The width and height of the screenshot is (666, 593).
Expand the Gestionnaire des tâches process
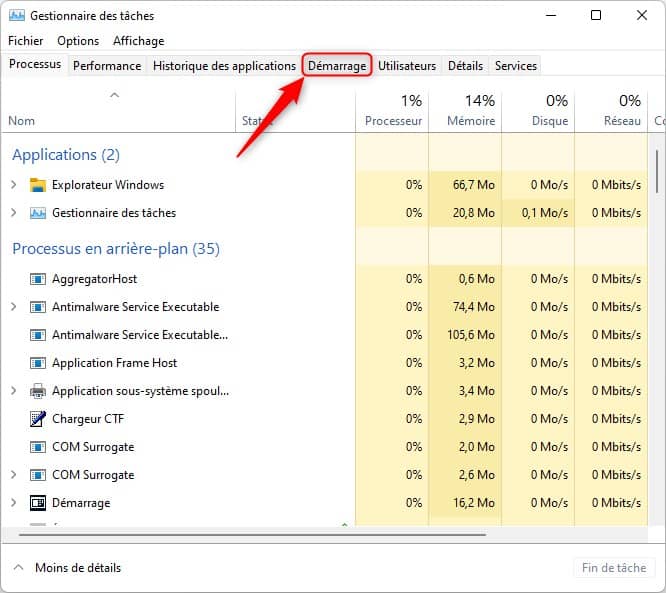pyautogui.click(x=14, y=213)
